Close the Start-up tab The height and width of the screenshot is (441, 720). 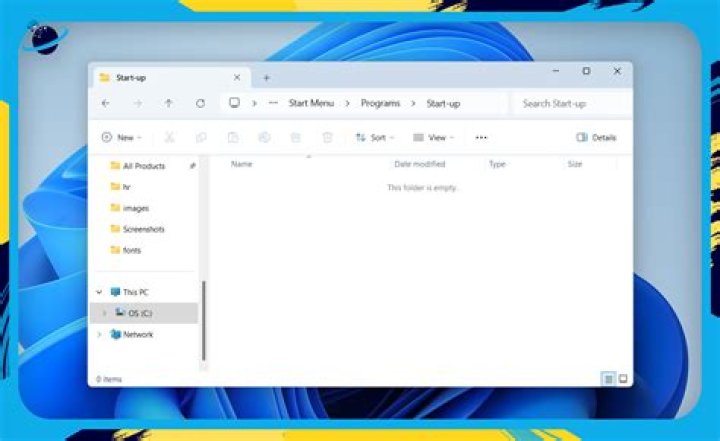tap(237, 78)
